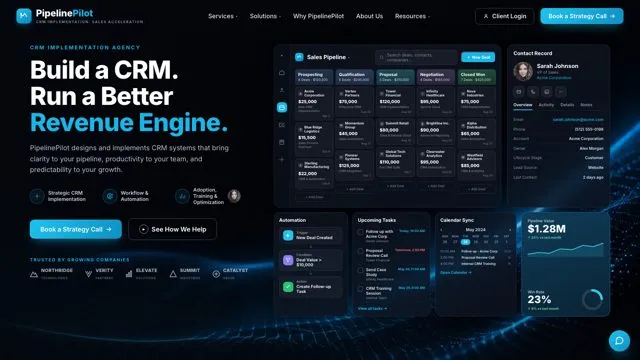Click the home icon in dashboard sidebar

(282, 73)
